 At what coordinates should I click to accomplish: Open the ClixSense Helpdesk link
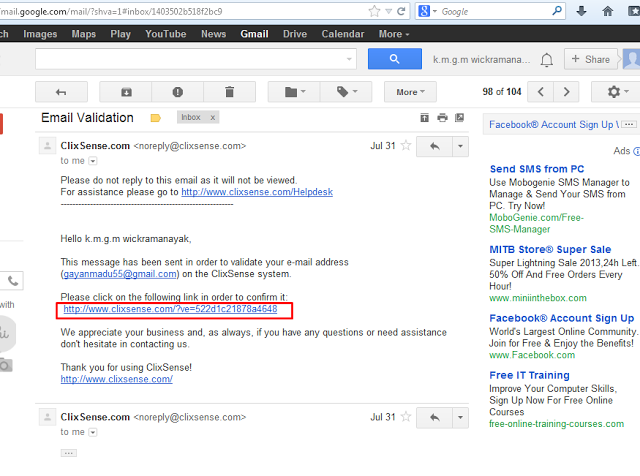[x=257, y=192]
